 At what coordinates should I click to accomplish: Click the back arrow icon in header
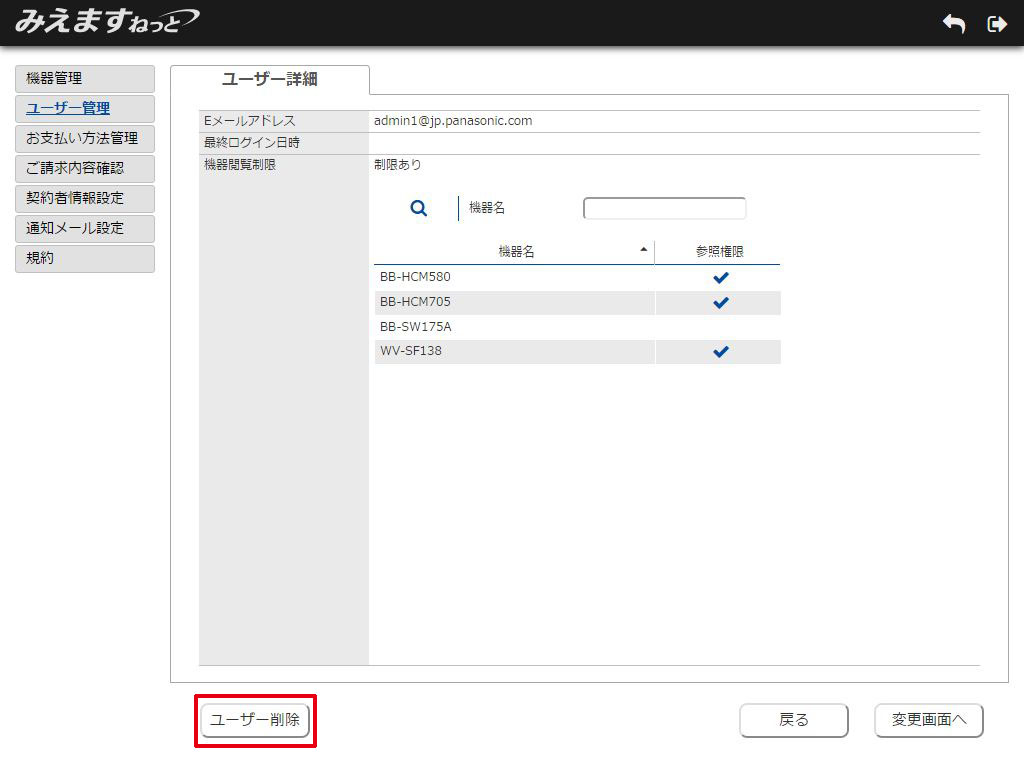click(x=954, y=24)
